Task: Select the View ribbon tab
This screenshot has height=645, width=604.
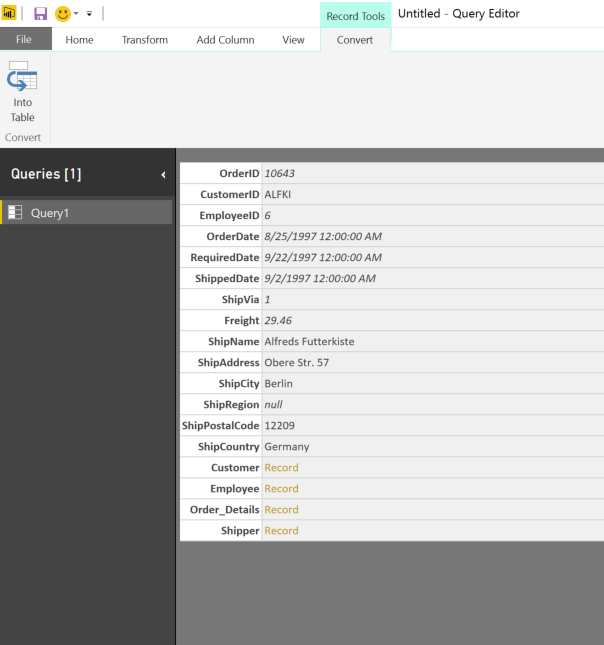Action: pyautogui.click(x=293, y=40)
